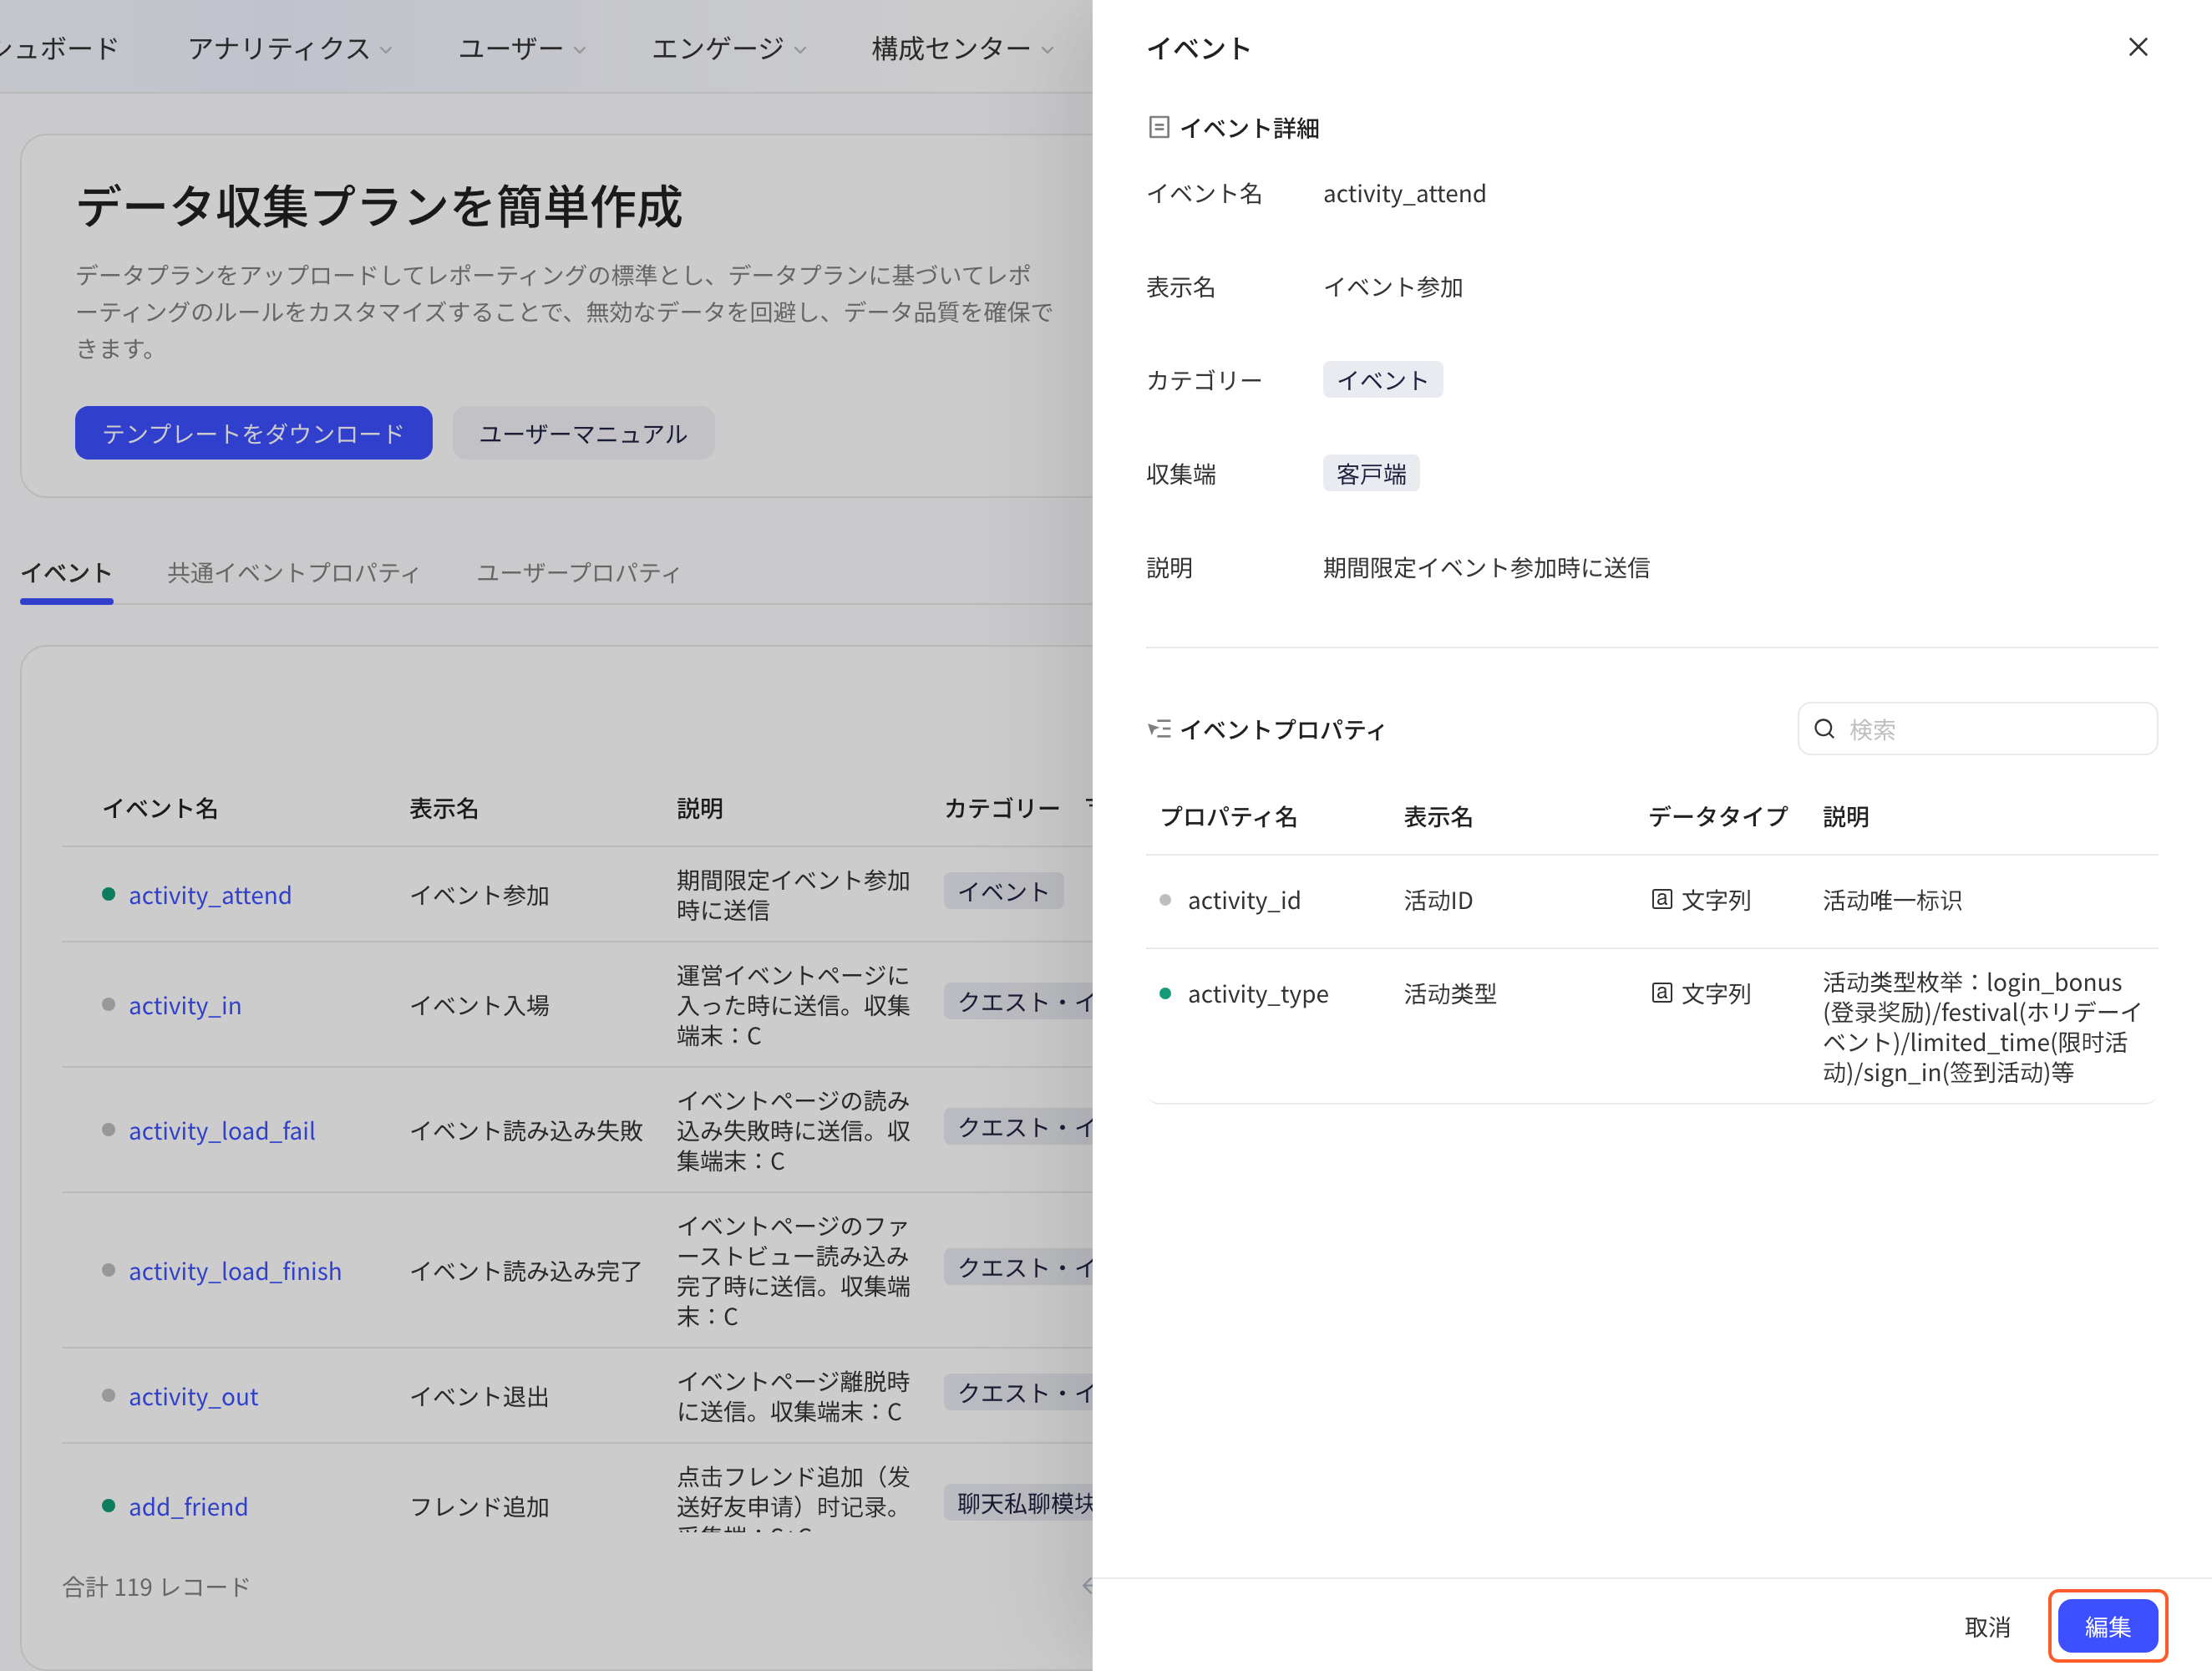Open the activity_load_finish event link

[x=235, y=1270]
